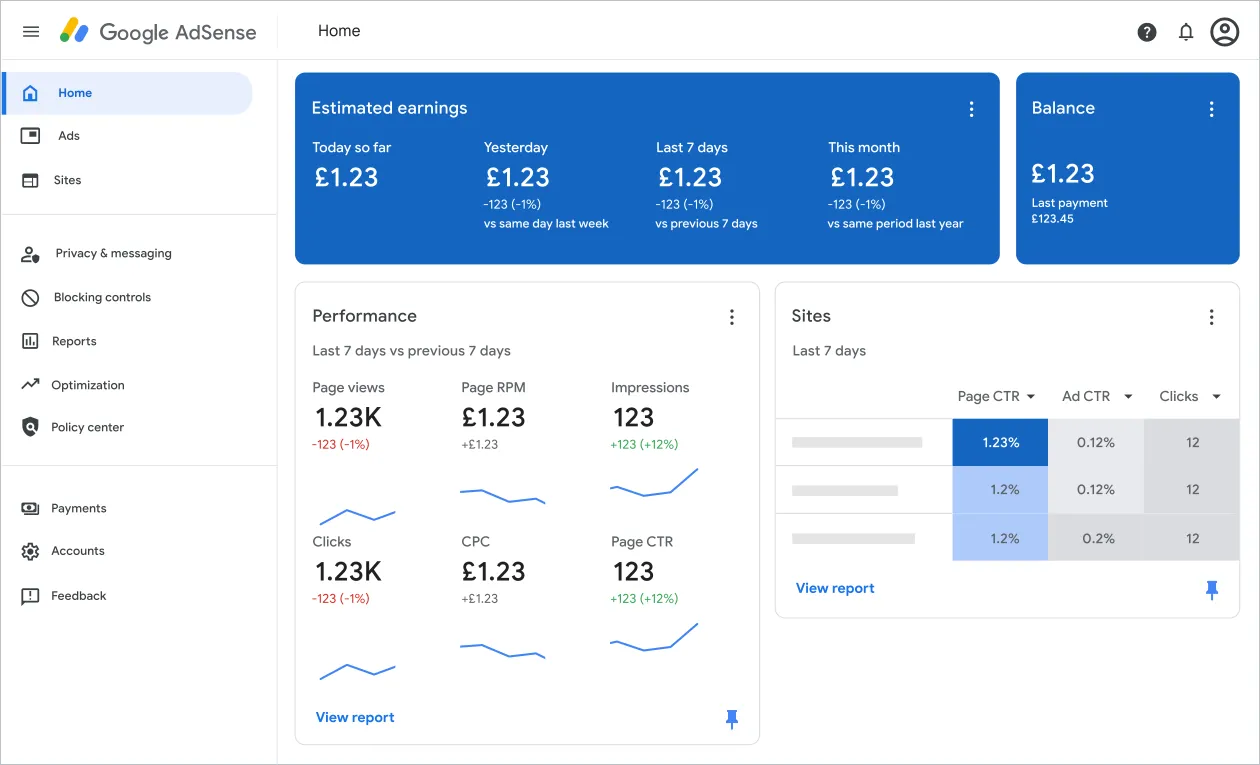Image resolution: width=1260 pixels, height=765 pixels.
Task: Select the Privacy & messaging icon
Action: pos(30,253)
